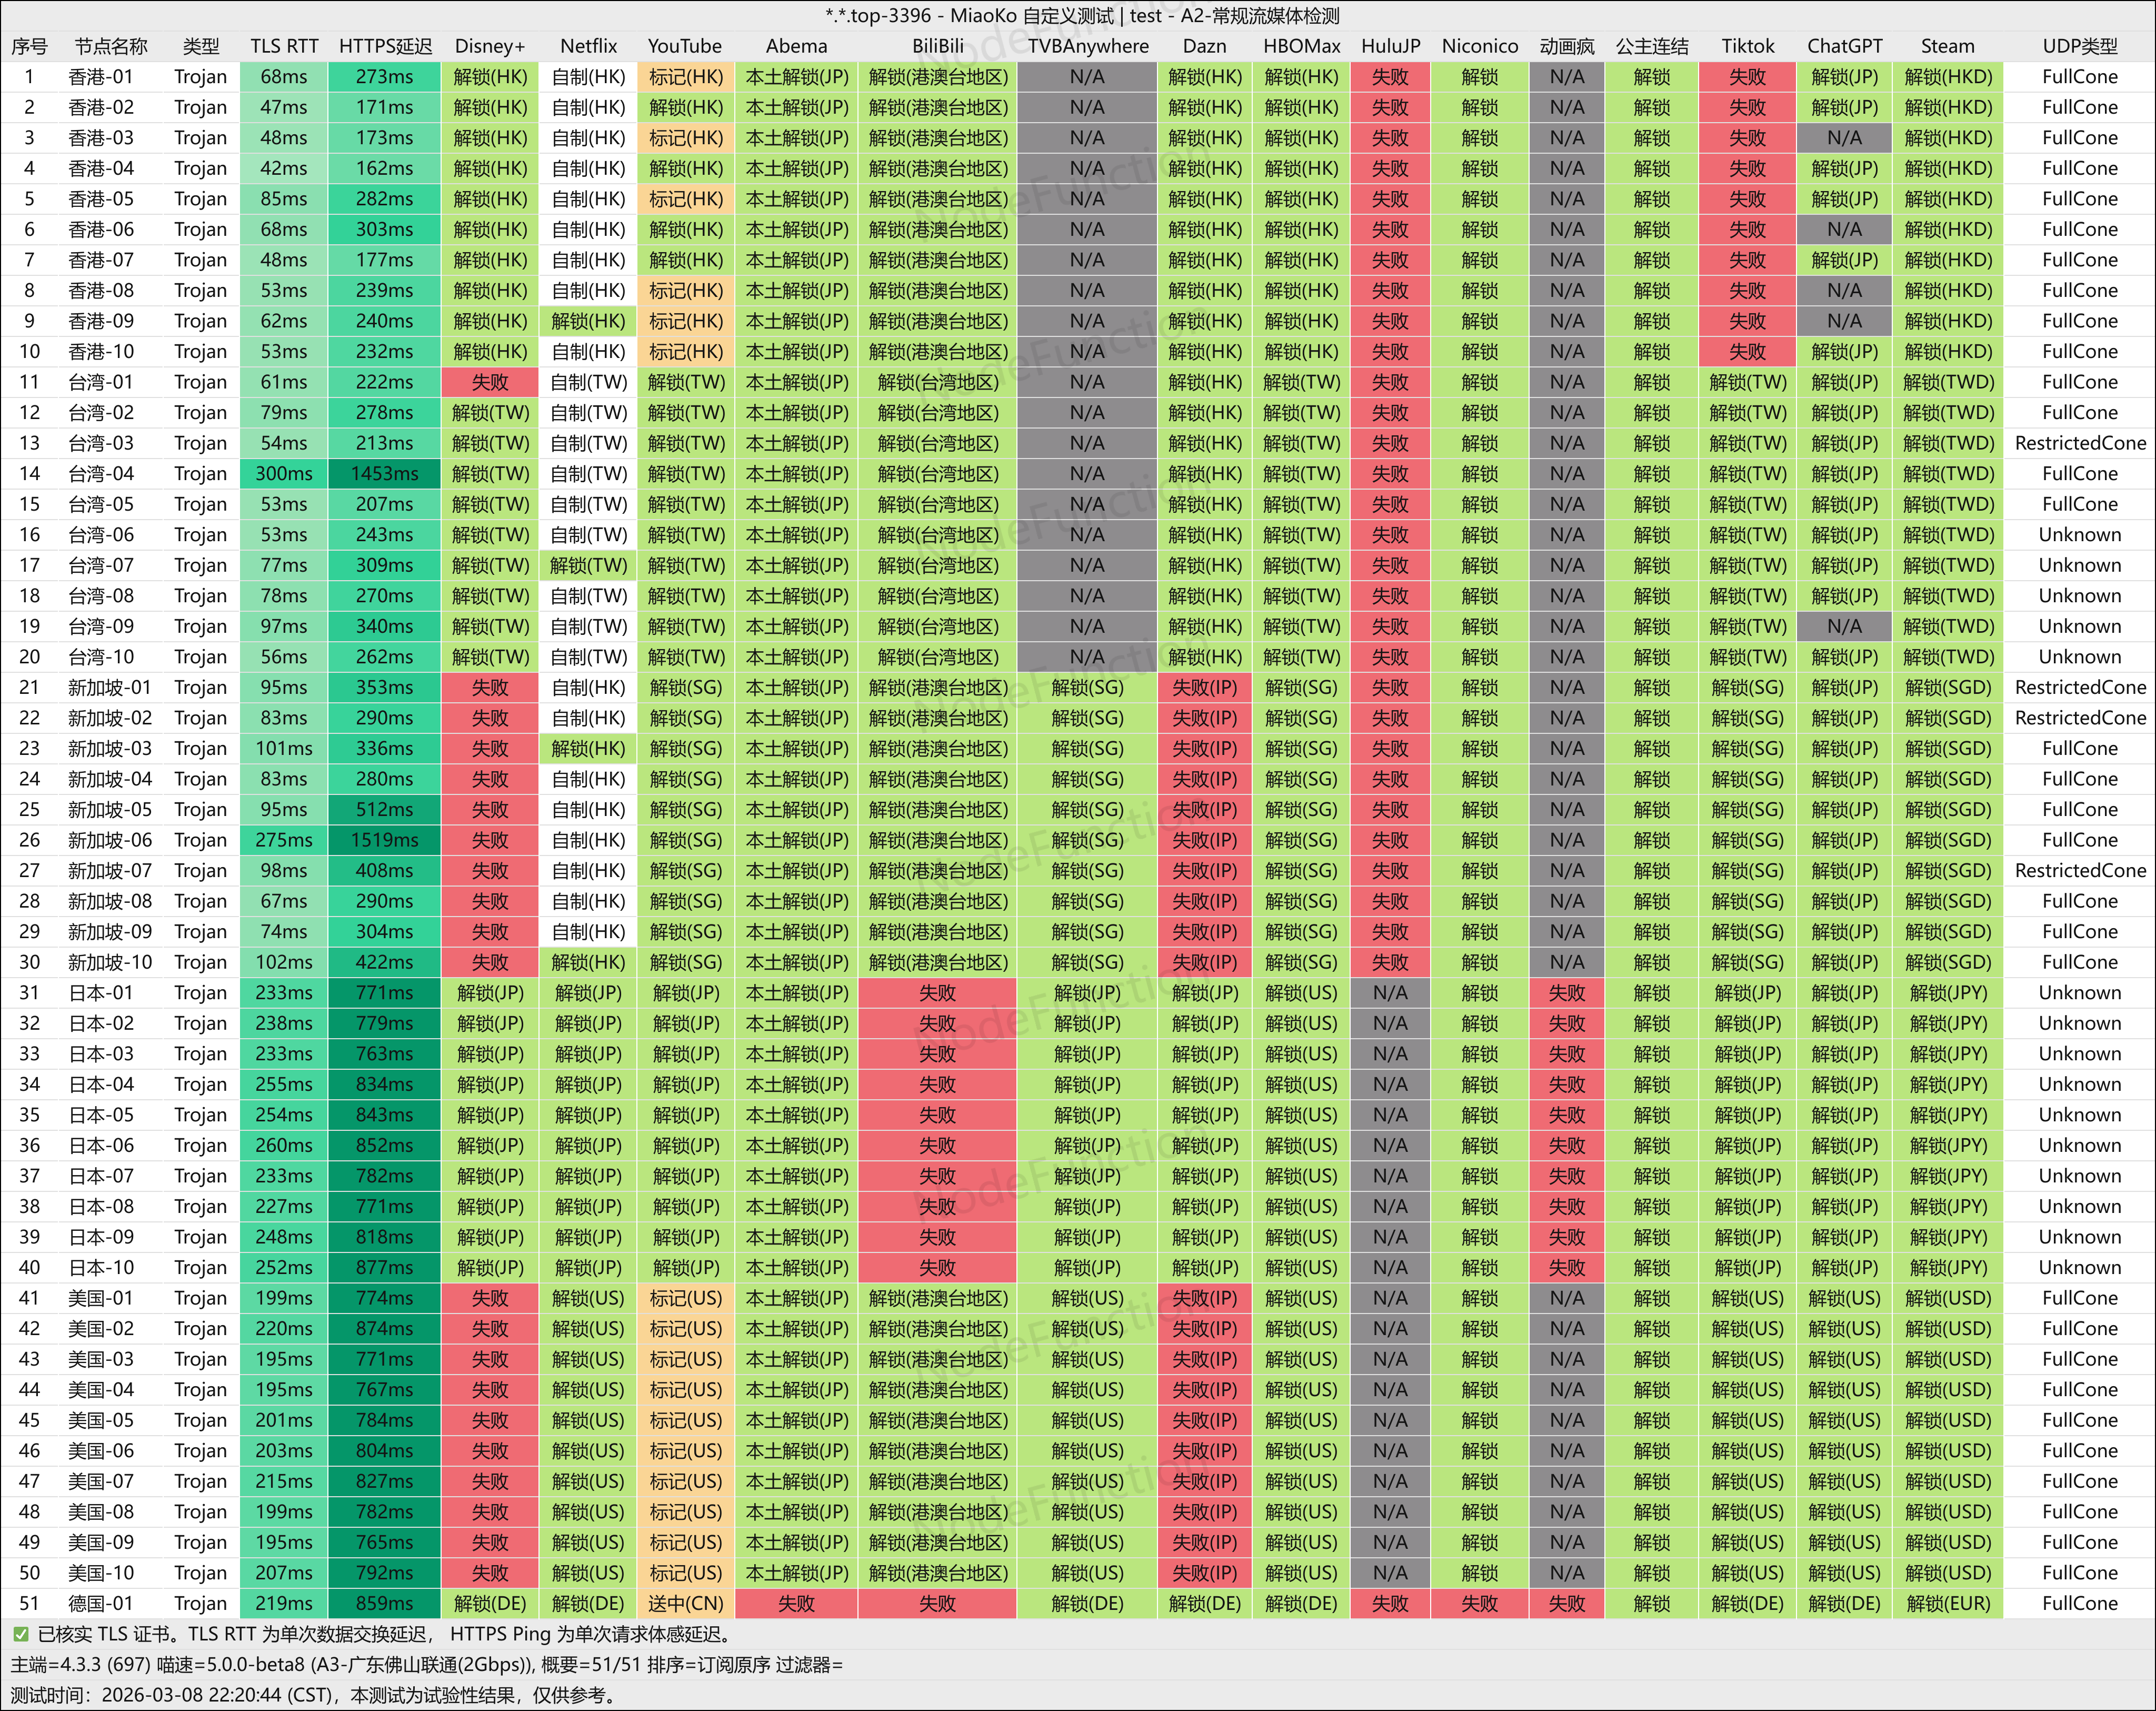2156x1711 pixels.
Task: Click the ChatGPT column header
Action: pyautogui.click(x=1844, y=46)
